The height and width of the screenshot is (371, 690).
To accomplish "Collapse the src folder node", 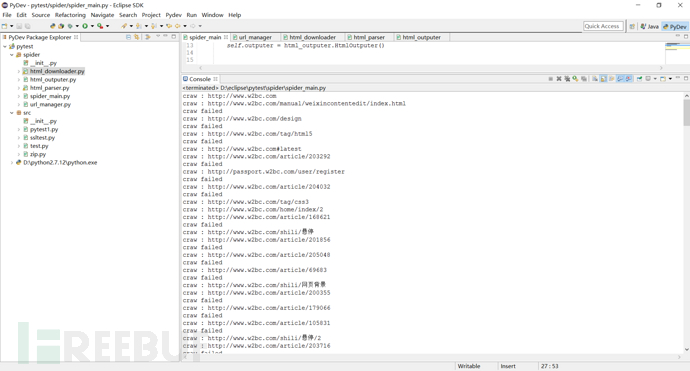I will click(x=12, y=113).
